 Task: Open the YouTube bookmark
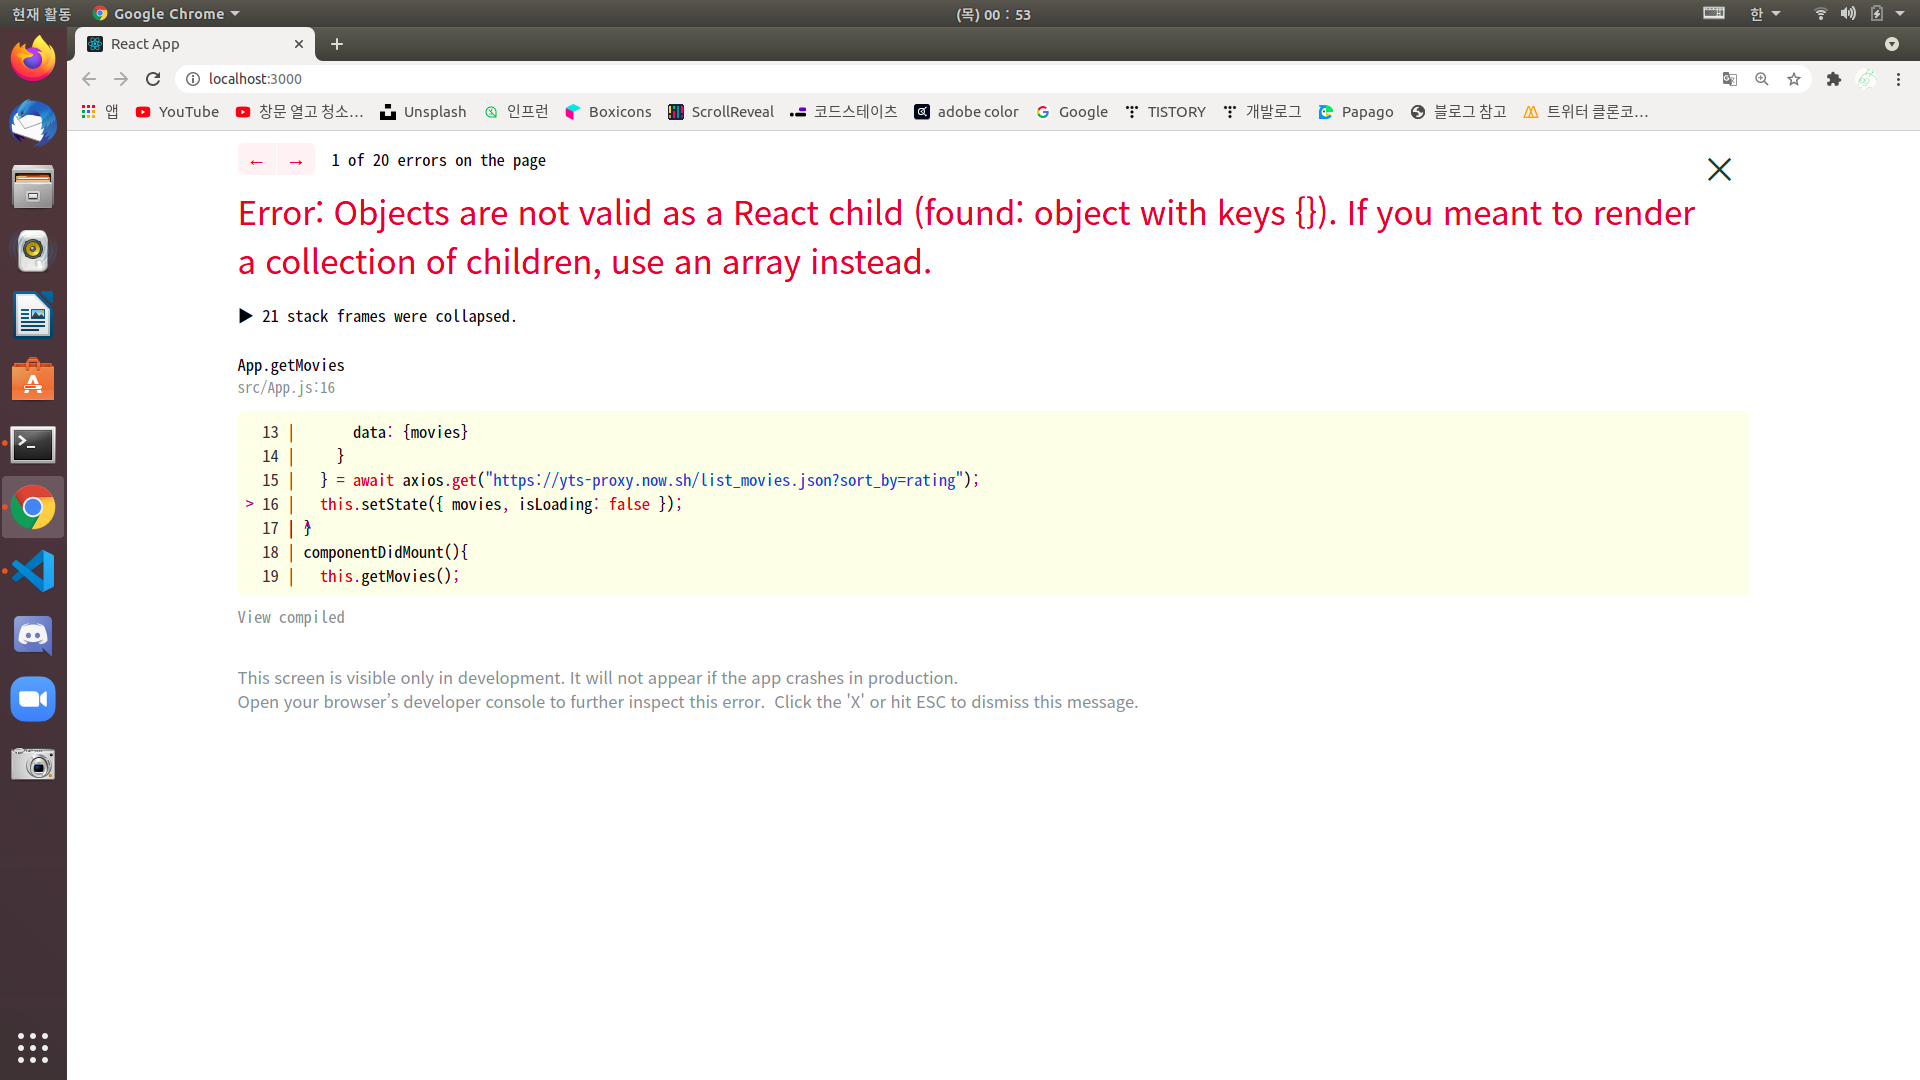coord(177,112)
